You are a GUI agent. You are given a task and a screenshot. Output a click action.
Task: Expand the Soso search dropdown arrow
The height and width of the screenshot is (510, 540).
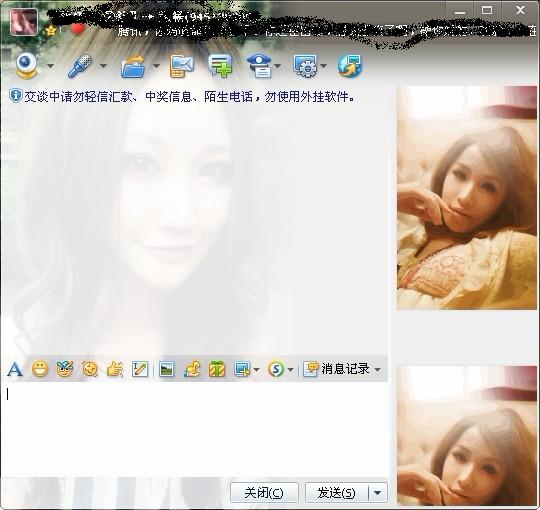point(290,370)
